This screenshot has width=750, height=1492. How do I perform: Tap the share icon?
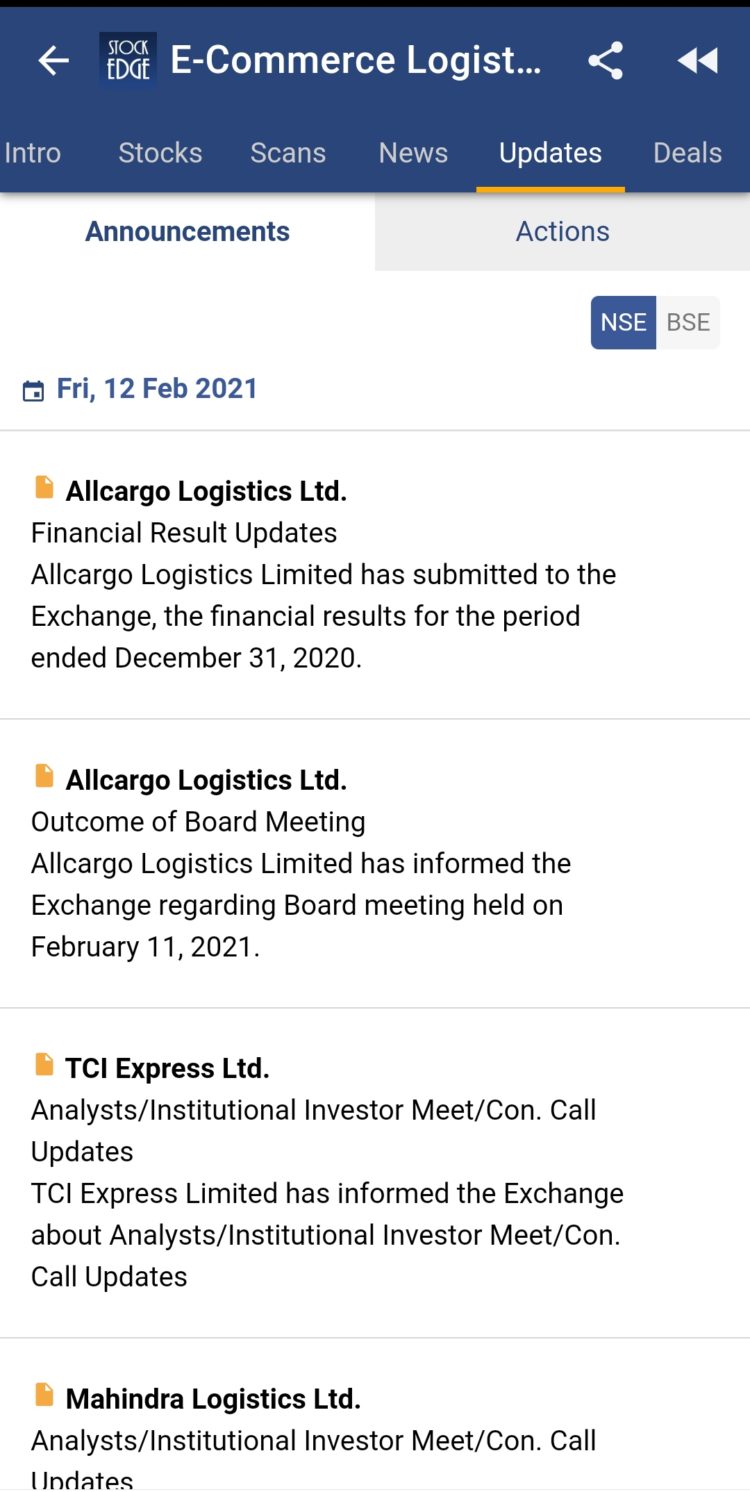pos(605,61)
